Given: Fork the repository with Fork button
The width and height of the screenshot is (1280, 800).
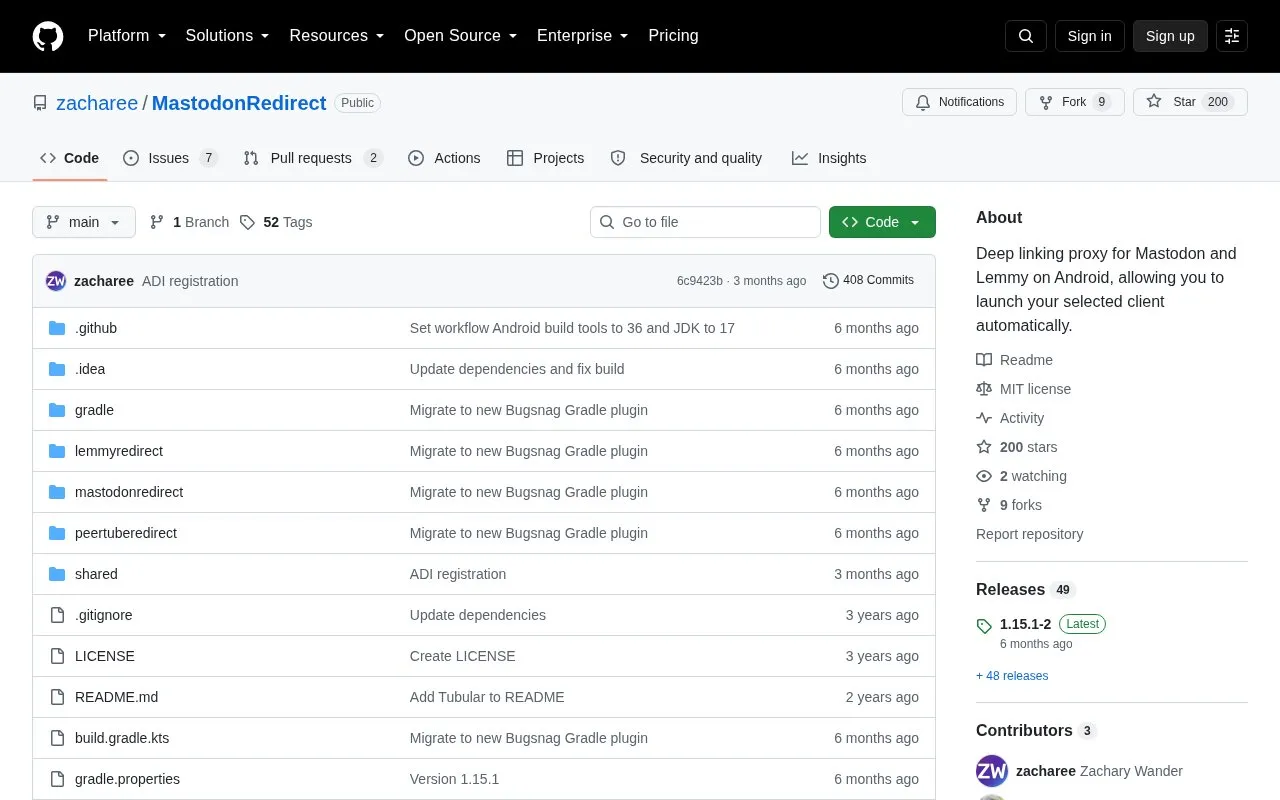Looking at the screenshot, I should point(1075,102).
